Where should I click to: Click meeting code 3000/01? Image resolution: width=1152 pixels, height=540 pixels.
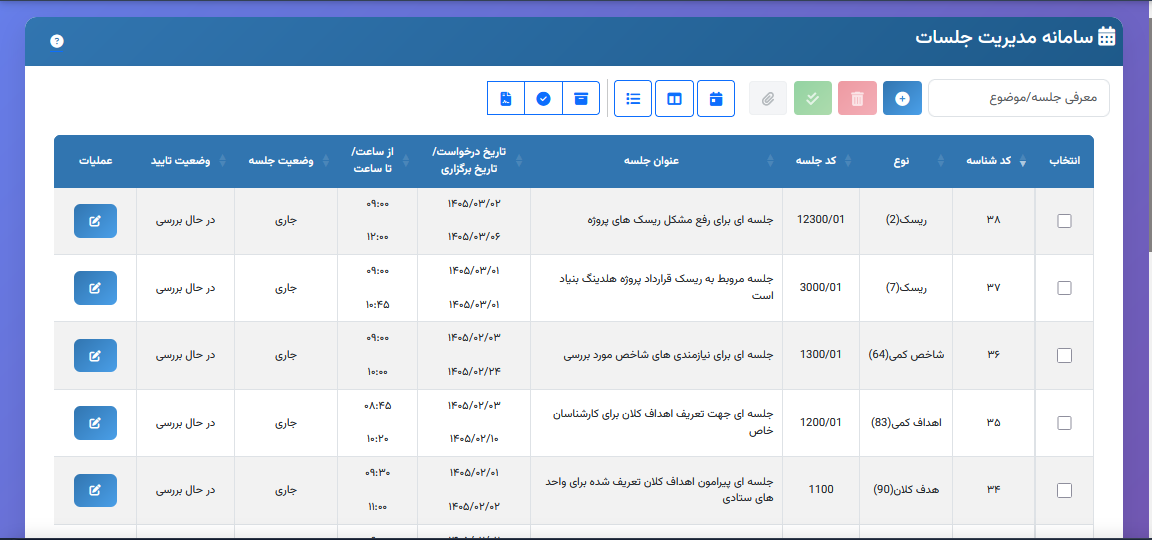(x=821, y=288)
